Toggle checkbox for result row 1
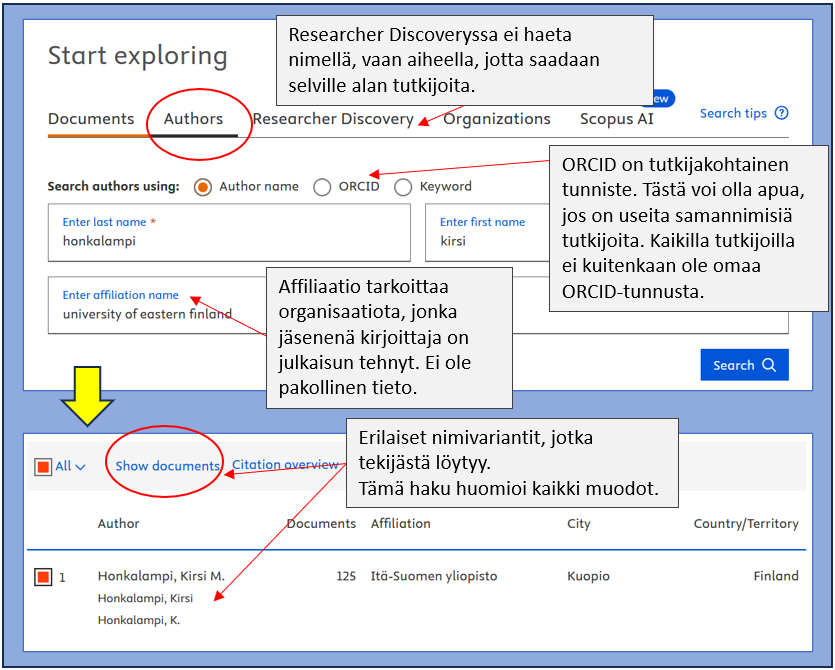The width and height of the screenshot is (835, 670). [x=43, y=577]
